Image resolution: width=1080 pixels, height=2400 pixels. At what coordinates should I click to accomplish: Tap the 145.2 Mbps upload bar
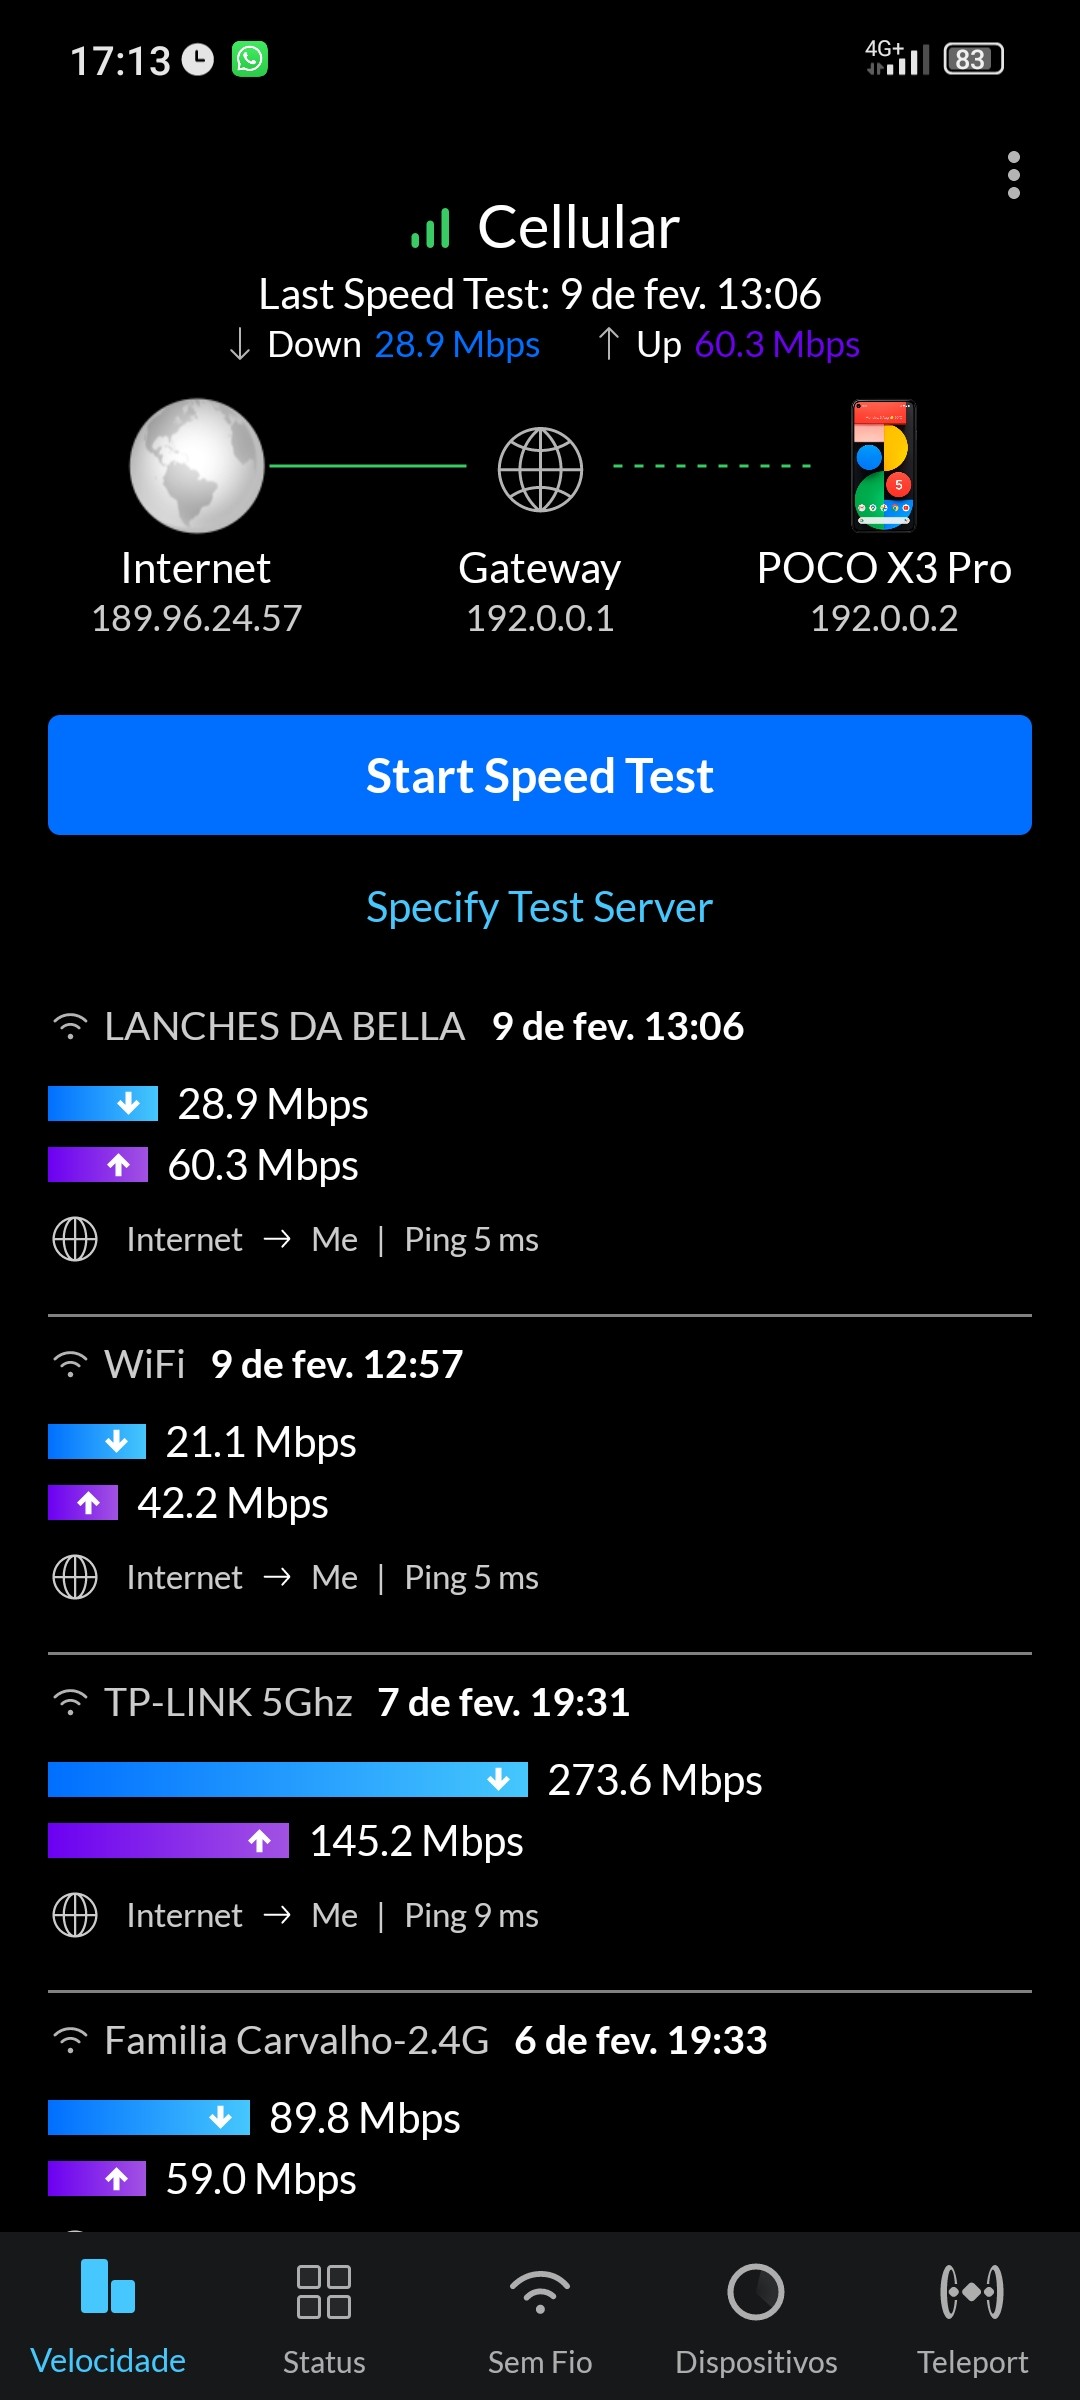pyautogui.click(x=168, y=1841)
